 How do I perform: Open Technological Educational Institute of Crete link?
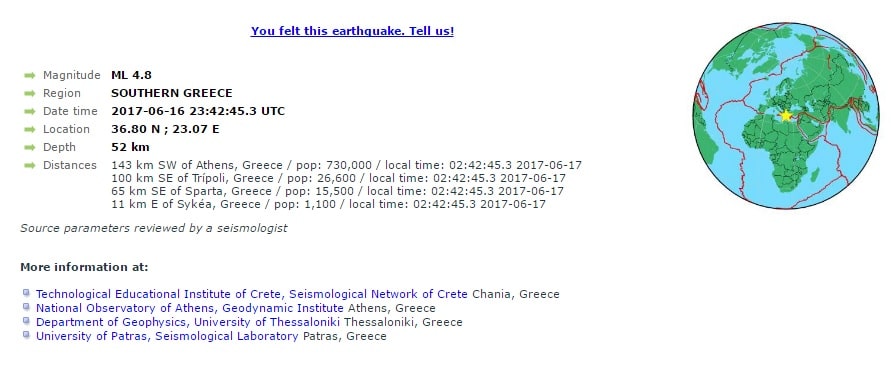[252, 294]
